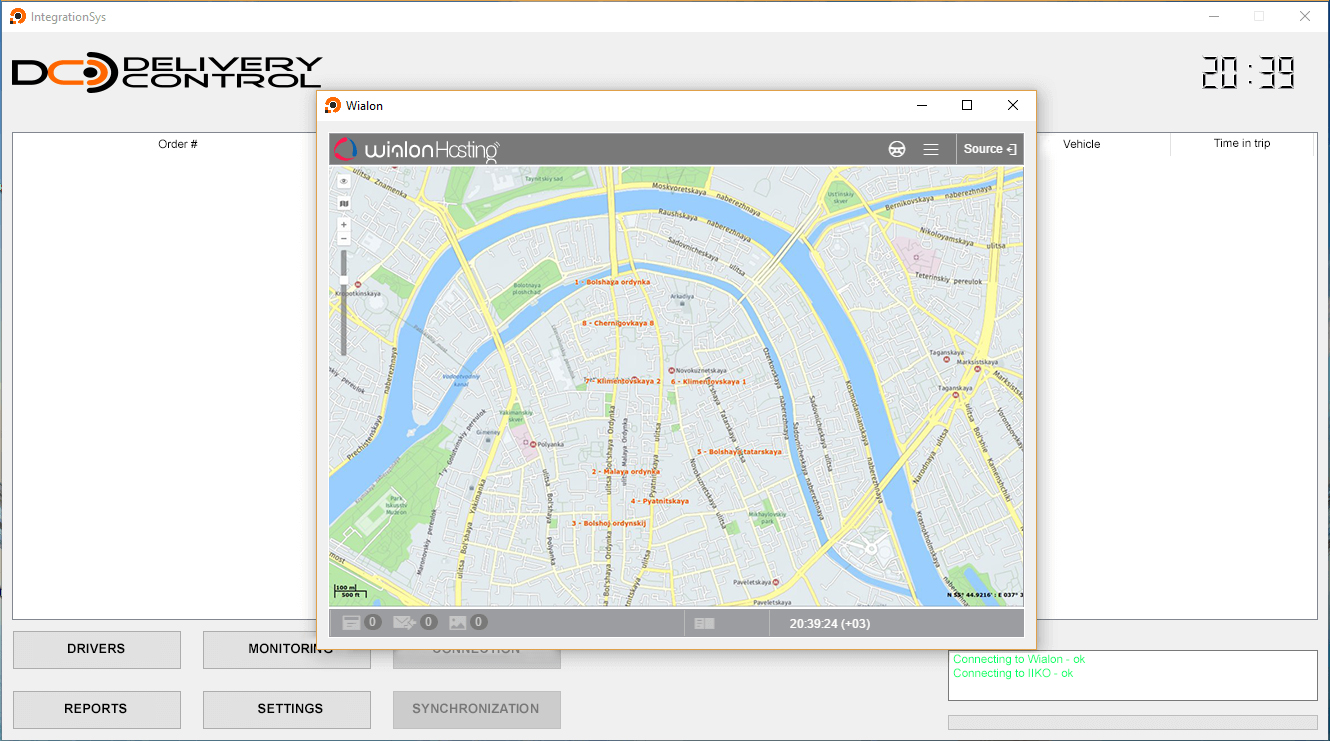Click the Source logout button

click(x=989, y=149)
